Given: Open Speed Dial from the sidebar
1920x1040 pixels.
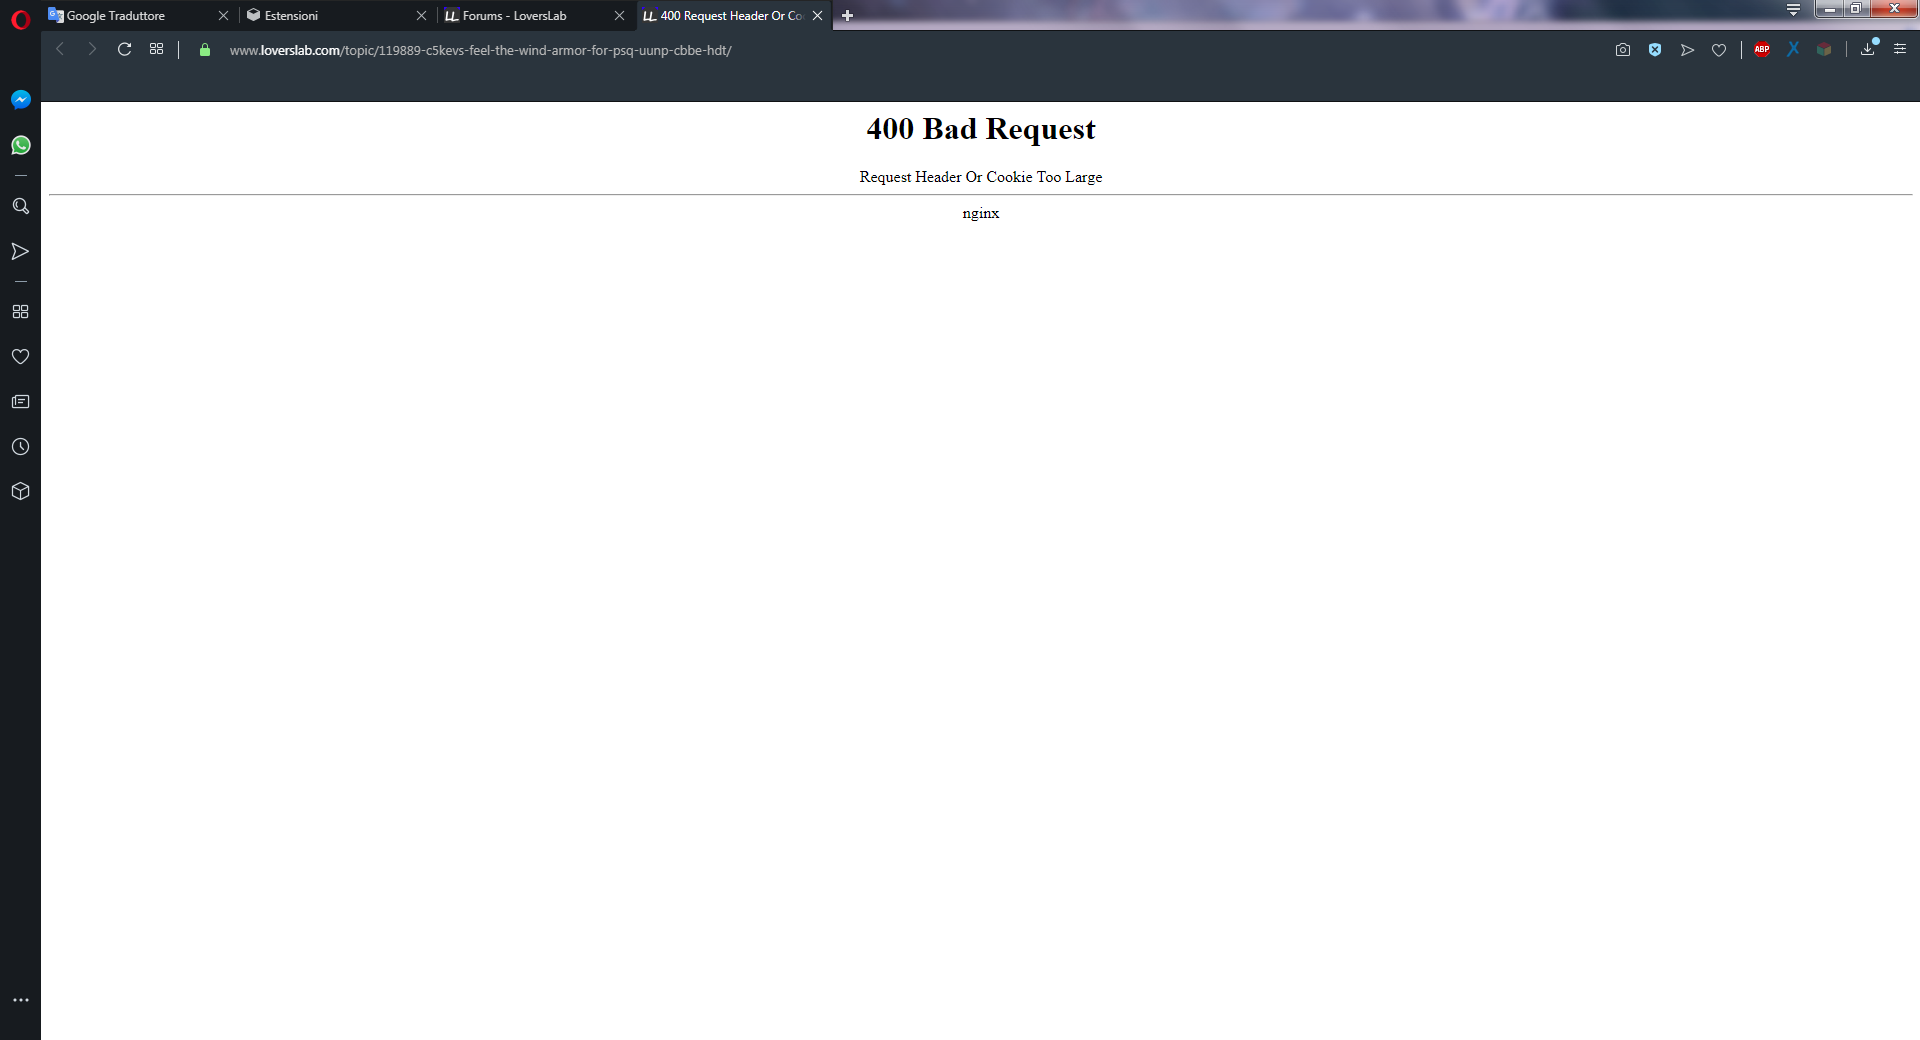Looking at the screenshot, I should pyautogui.click(x=20, y=311).
